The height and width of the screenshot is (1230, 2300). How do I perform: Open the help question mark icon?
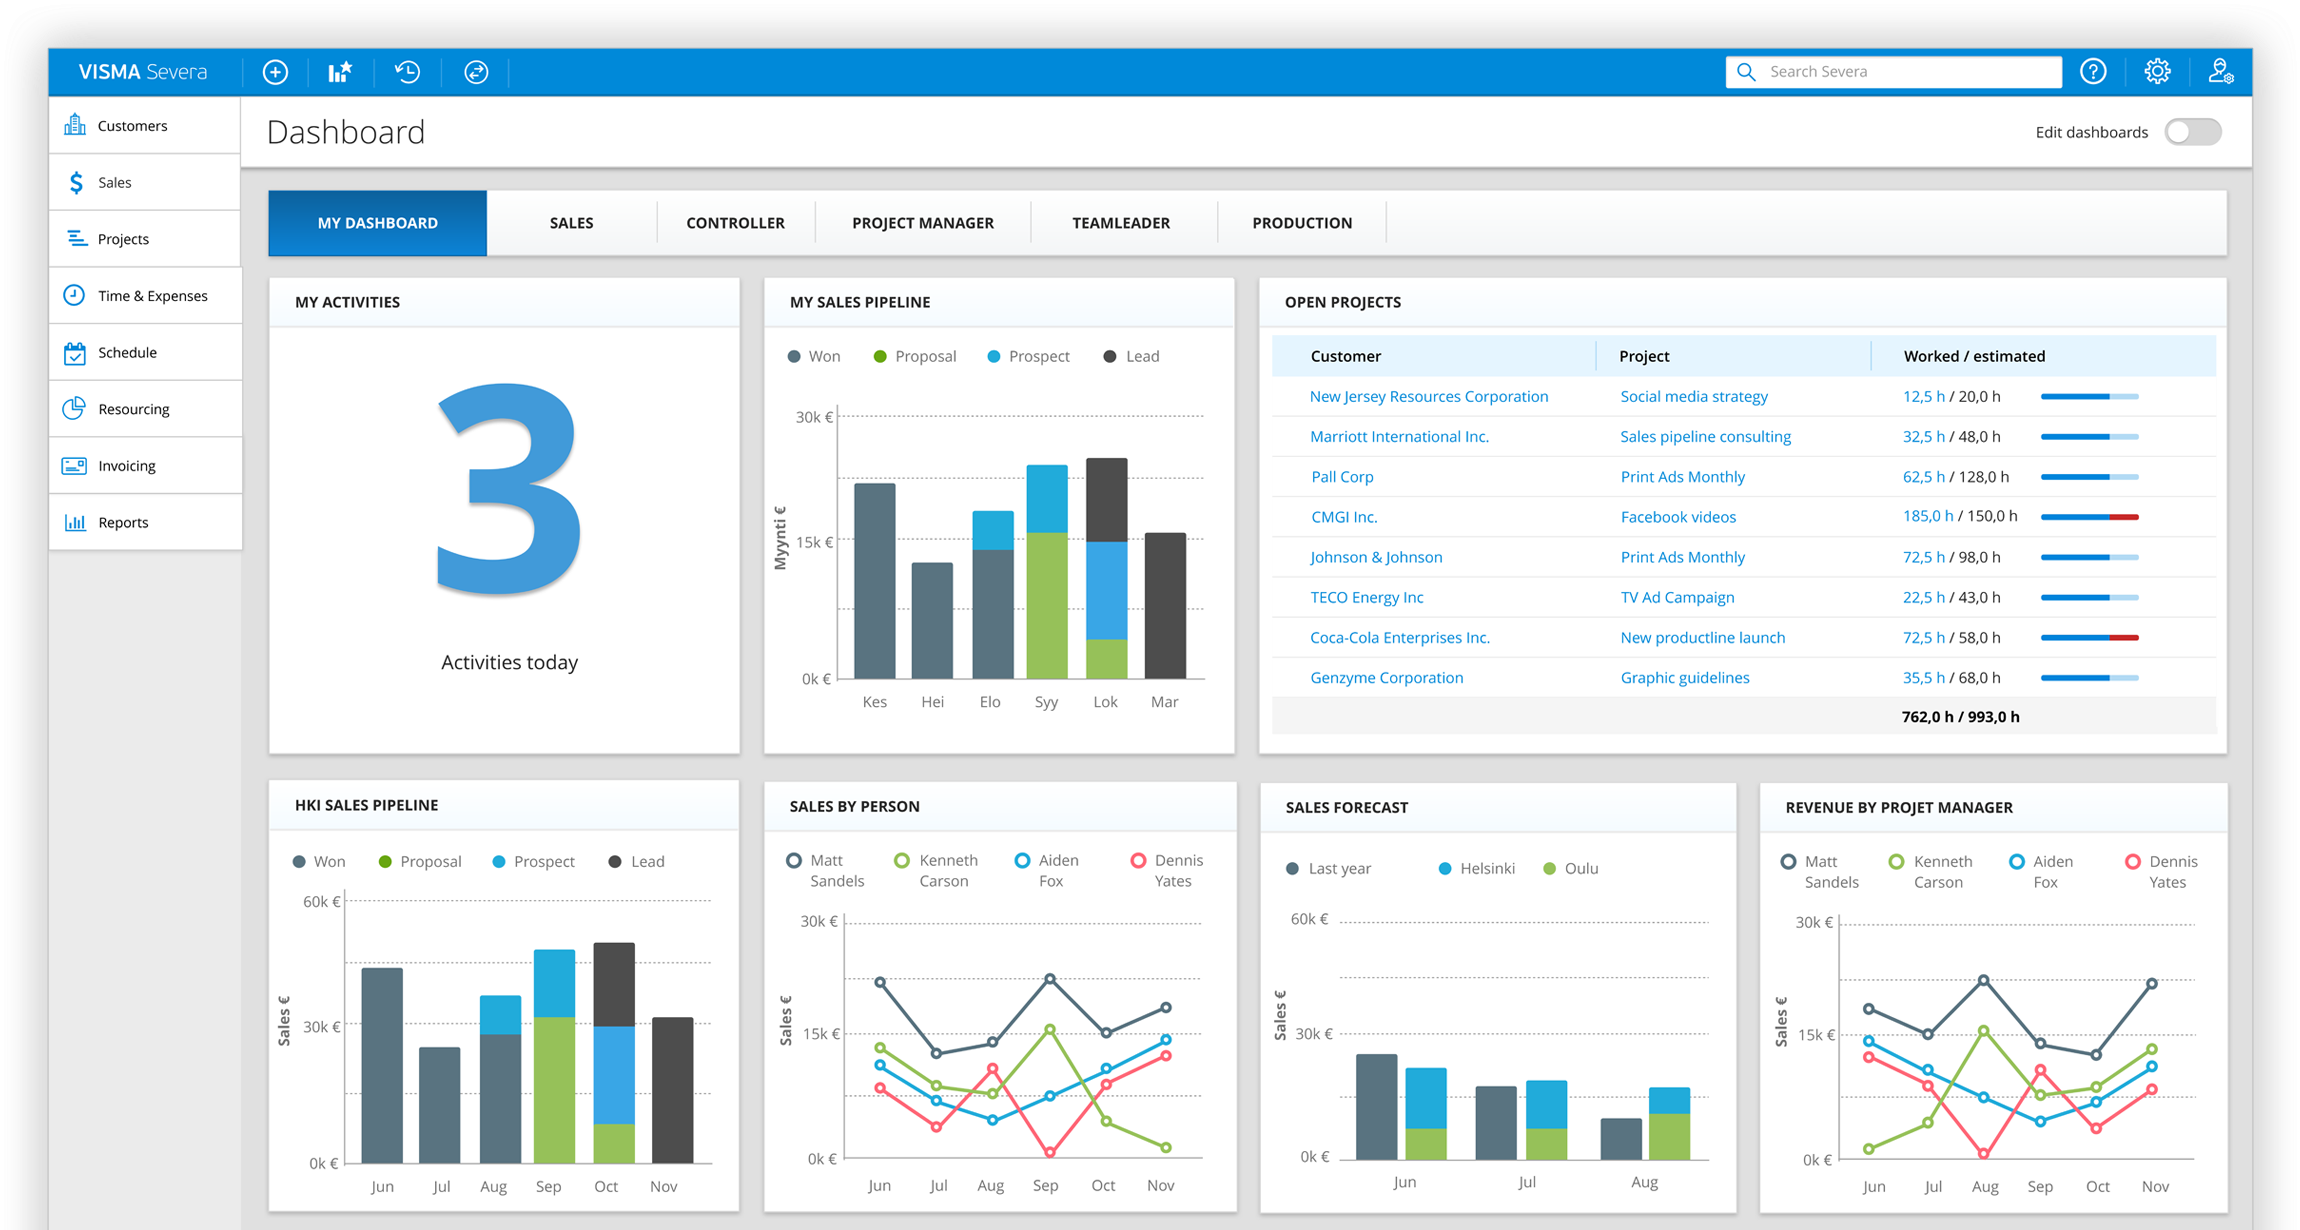[x=2093, y=72]
